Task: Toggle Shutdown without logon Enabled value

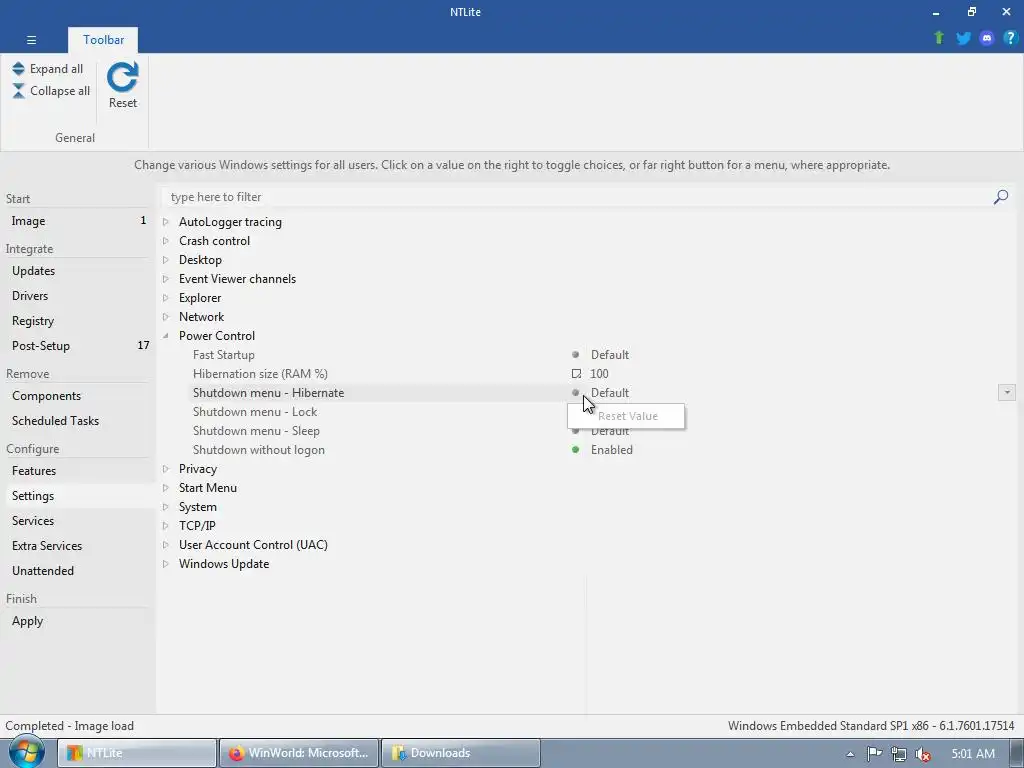Action: pyautogui.click(x=611, y=449)
